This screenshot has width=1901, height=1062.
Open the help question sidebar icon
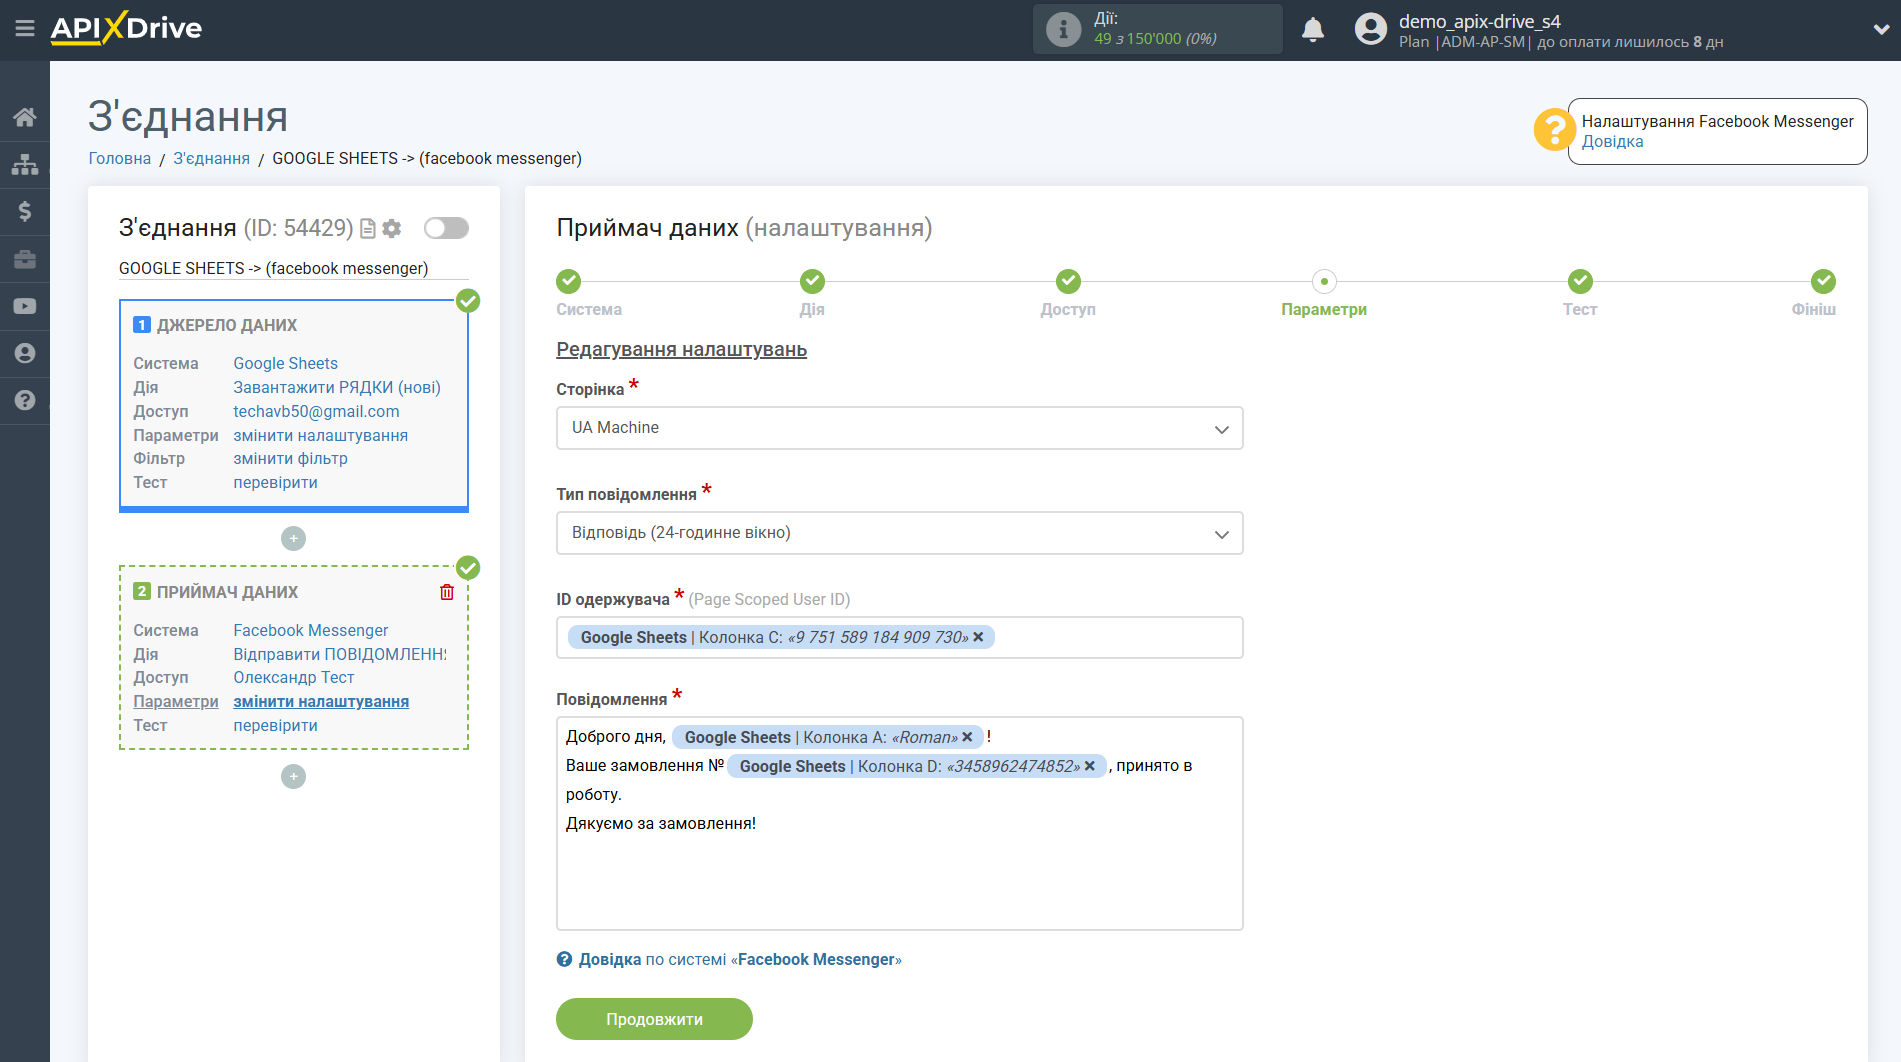click(x=25, y=400)
